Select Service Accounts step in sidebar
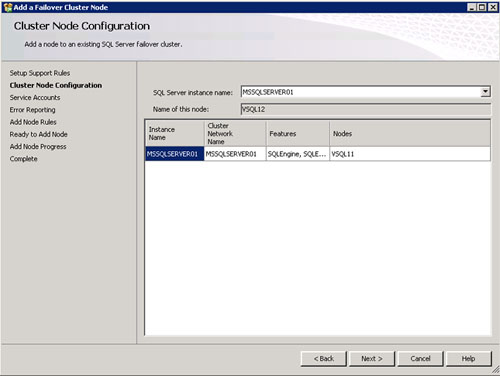This screenshot has height=376, width=500. coord(35,98)
